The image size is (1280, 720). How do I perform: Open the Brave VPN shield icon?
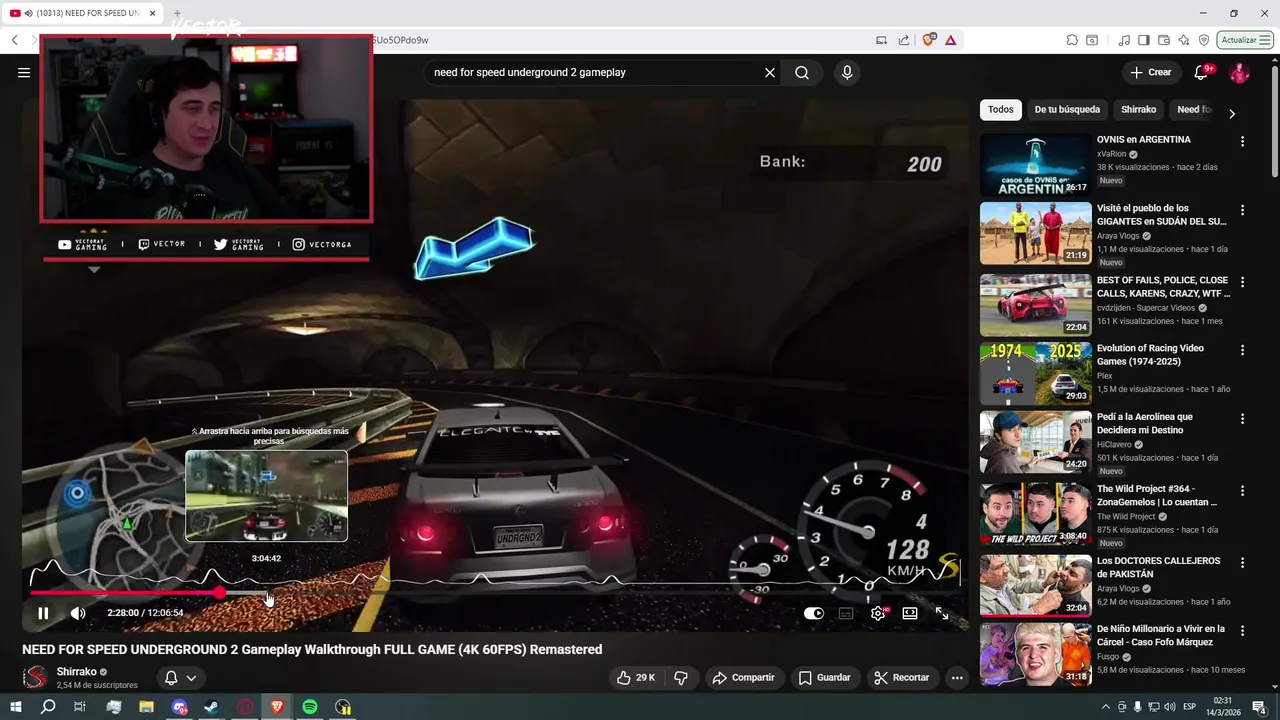[x=1204, y=40]
